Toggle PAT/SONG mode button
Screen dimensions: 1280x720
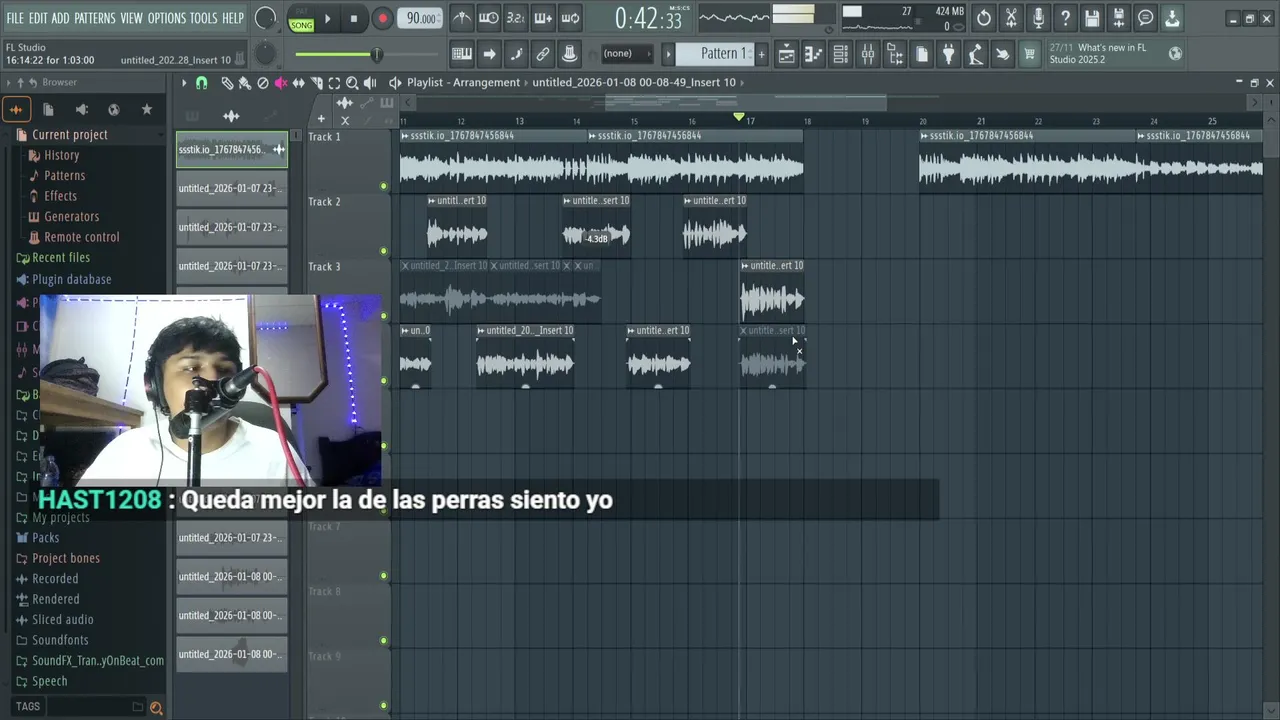[300, 19]
